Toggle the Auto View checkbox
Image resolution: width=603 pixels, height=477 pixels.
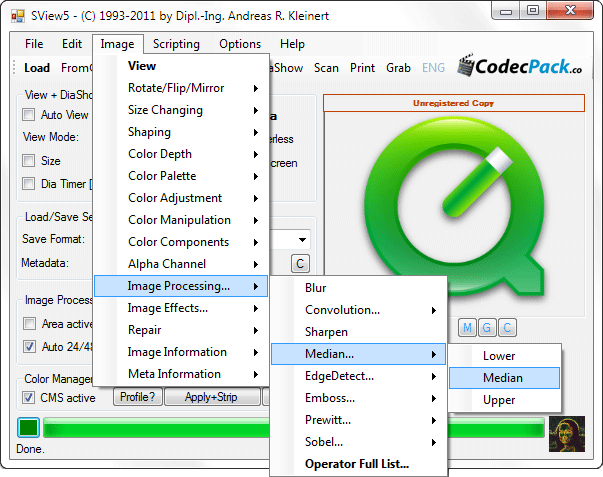[x=28, y=115]
